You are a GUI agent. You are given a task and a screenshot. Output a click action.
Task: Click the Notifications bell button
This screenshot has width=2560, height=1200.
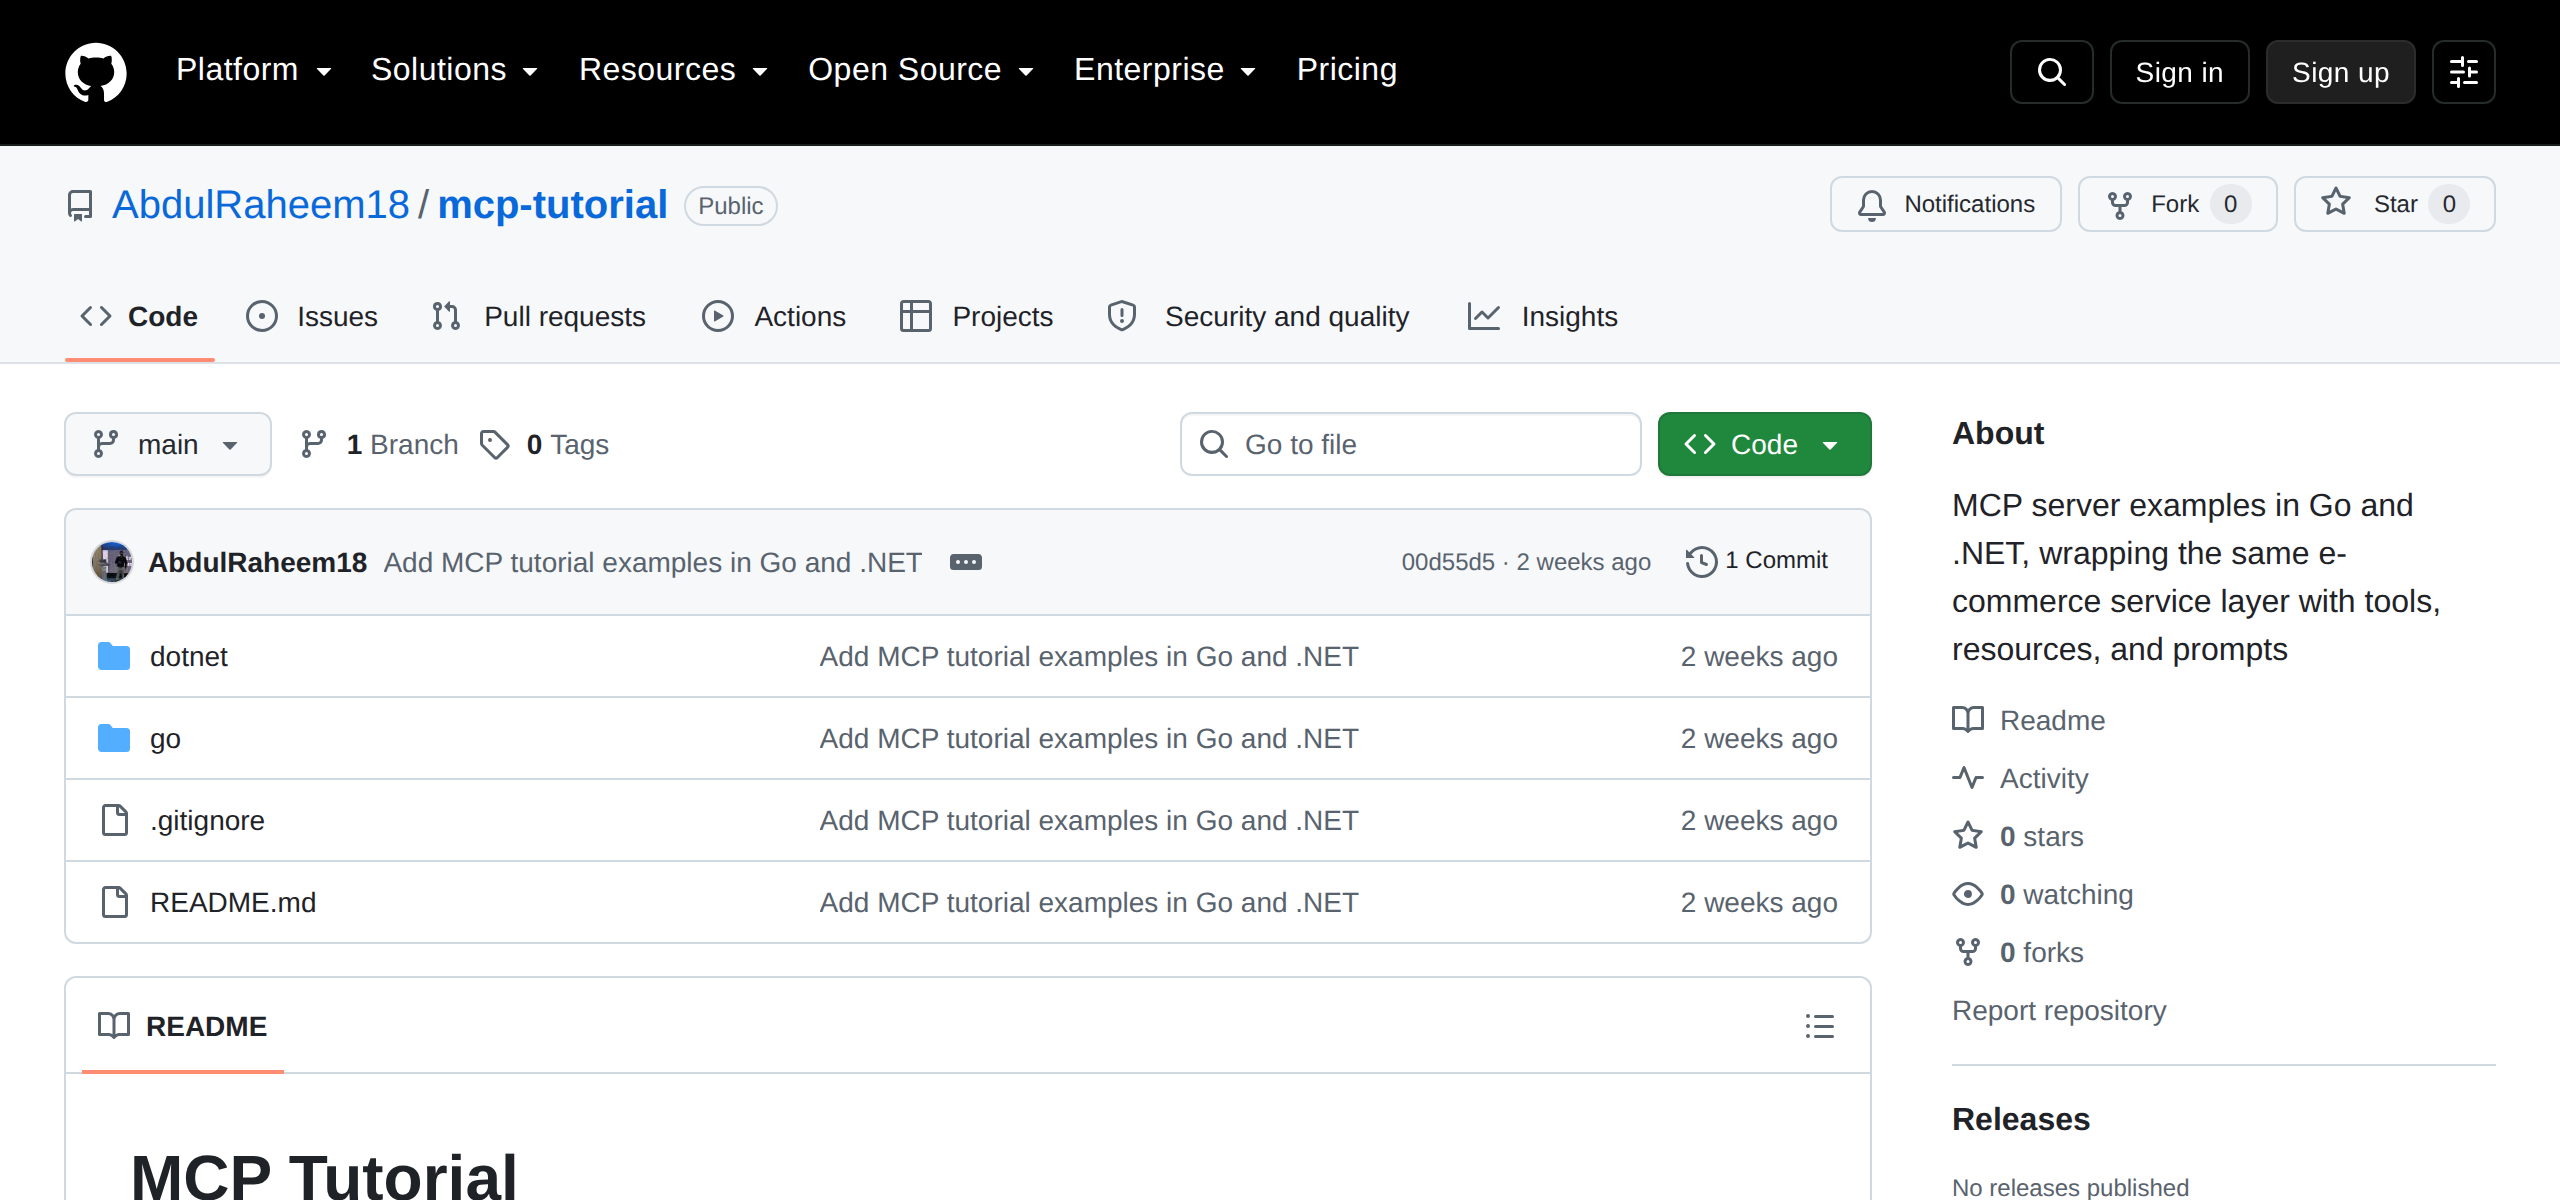point(1945,204)
